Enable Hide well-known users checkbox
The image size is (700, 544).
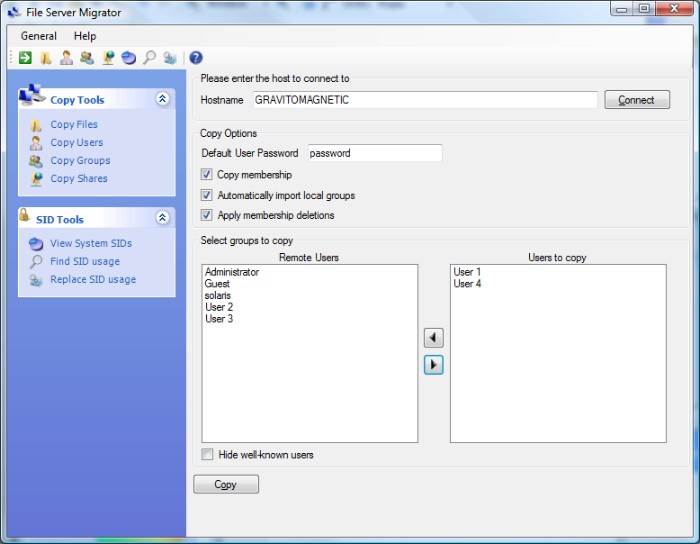click(x=207, y=455)
